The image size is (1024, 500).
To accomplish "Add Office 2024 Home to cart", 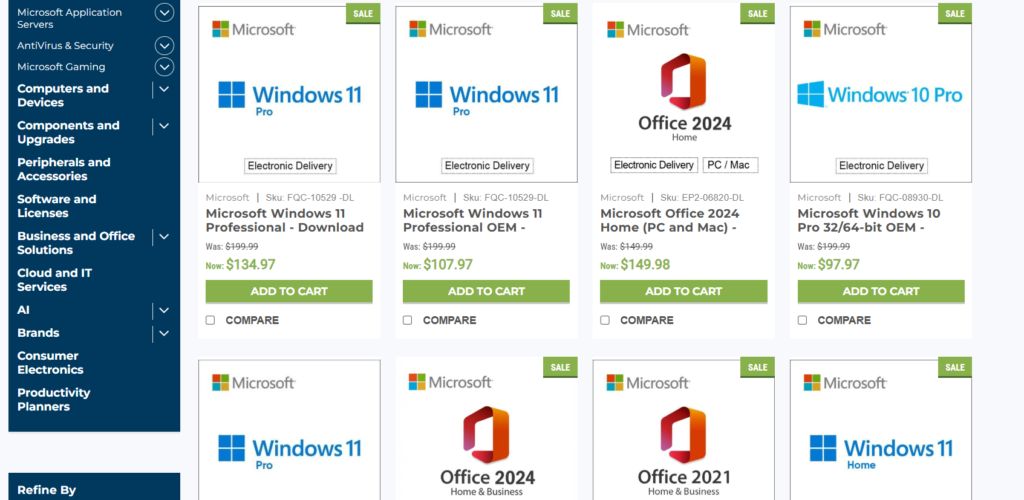I will click(x=684, y=292).
